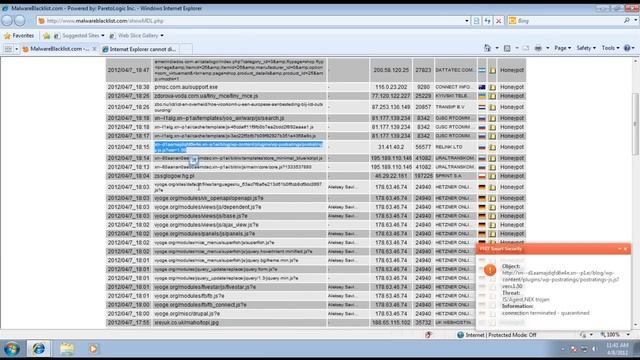Open Windows Explorer folder on the taskbar
The image size is (640, 360).
pyautogui.click(x=67, y=349)
